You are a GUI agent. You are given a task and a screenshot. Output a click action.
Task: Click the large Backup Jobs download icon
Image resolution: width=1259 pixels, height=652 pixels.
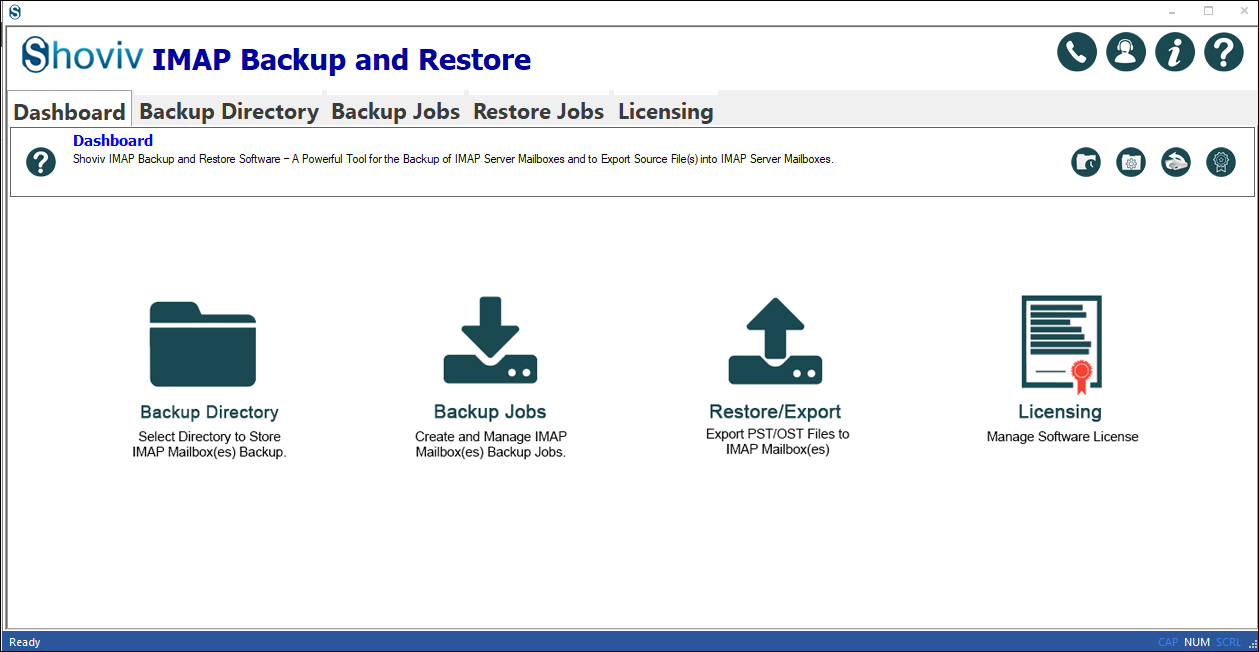click(490, 340)
